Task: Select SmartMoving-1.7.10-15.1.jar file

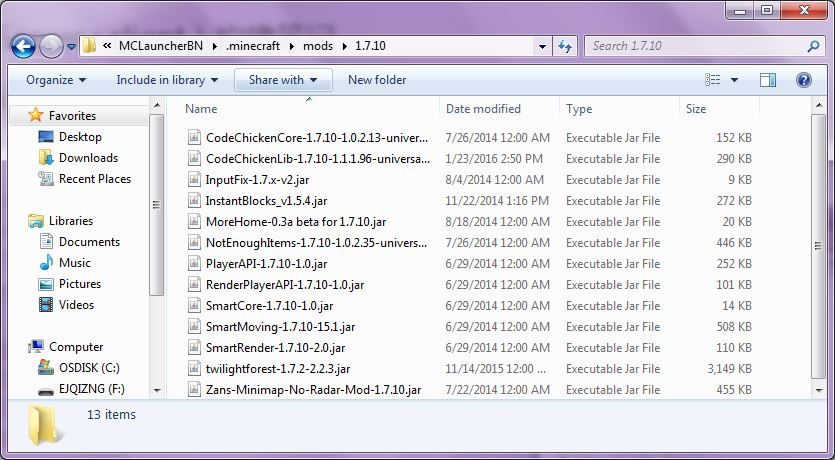Action: 280,327
